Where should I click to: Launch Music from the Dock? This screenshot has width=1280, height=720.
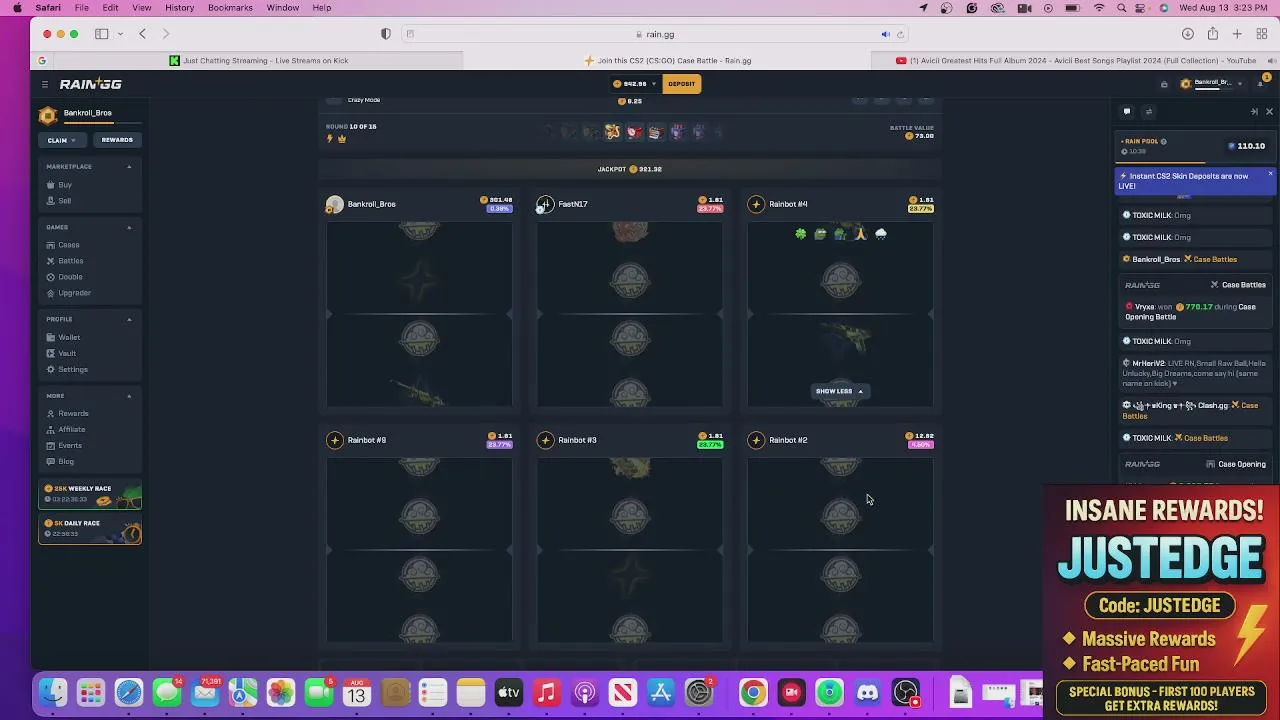pos(546,692)
